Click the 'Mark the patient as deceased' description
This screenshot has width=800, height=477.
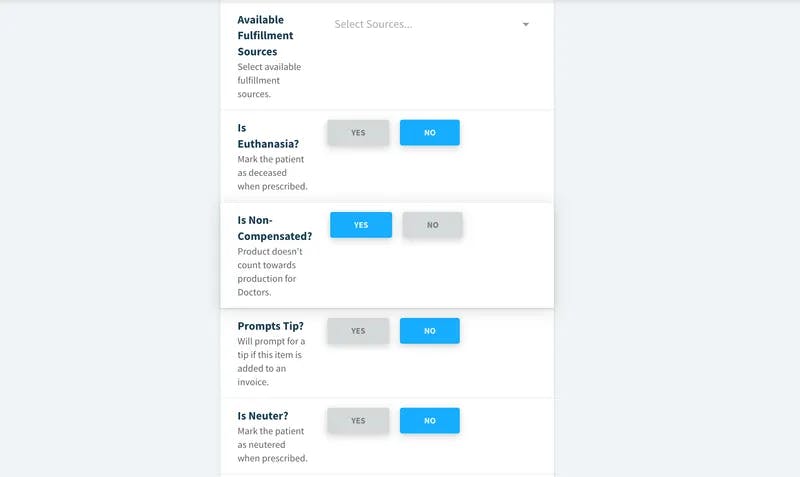(272, 172)
